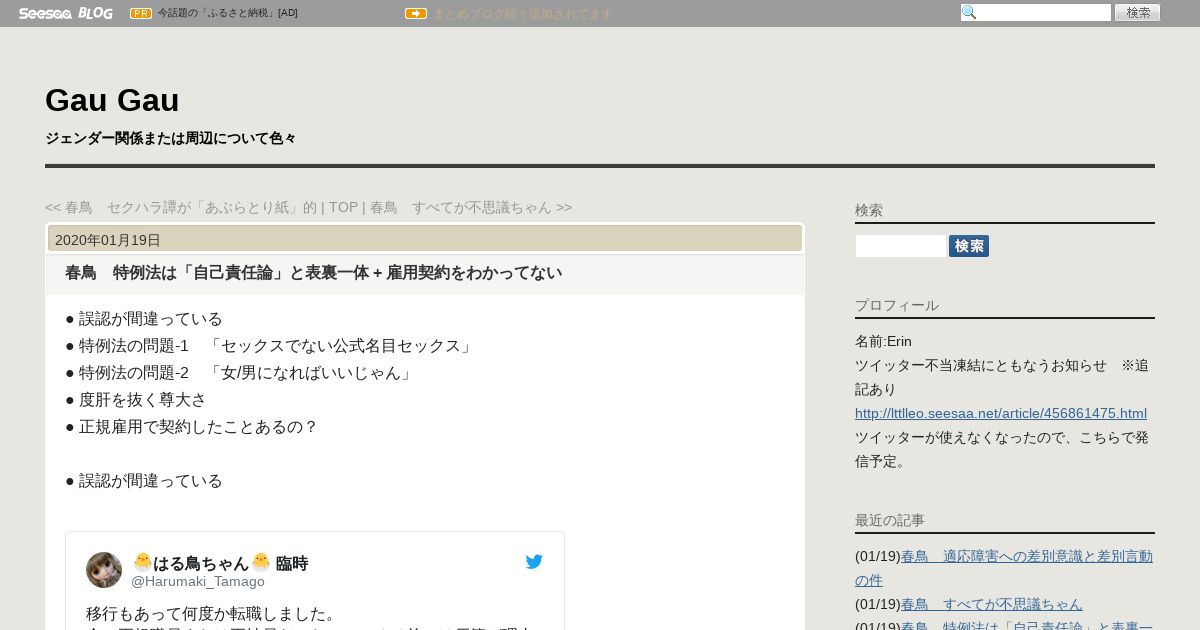This screenshot has height=630, width=1200.
Task: Click the magnifier icon in top search box
Action: tap(968, 12)
